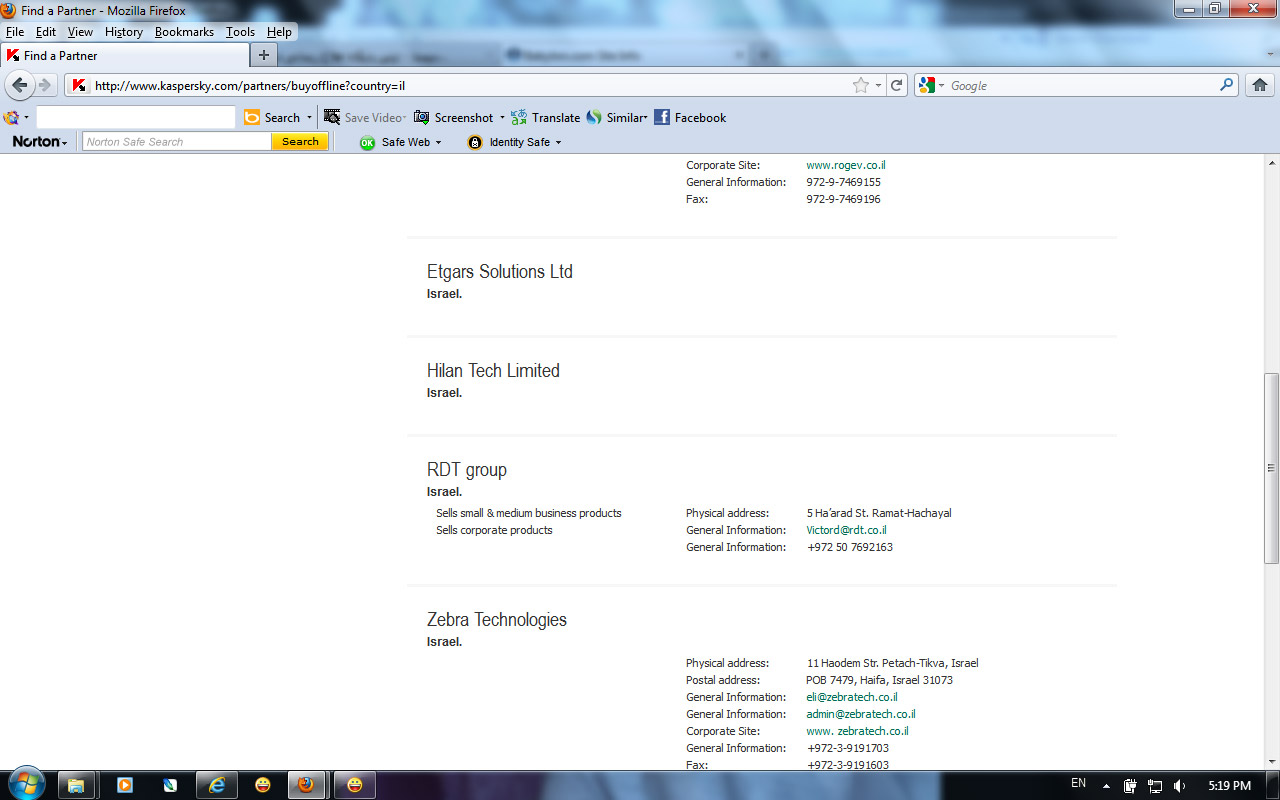Click the Etgars Solutions Ltd heading
This screenshot has width=1280, height=800.
[x=500, y=272]
